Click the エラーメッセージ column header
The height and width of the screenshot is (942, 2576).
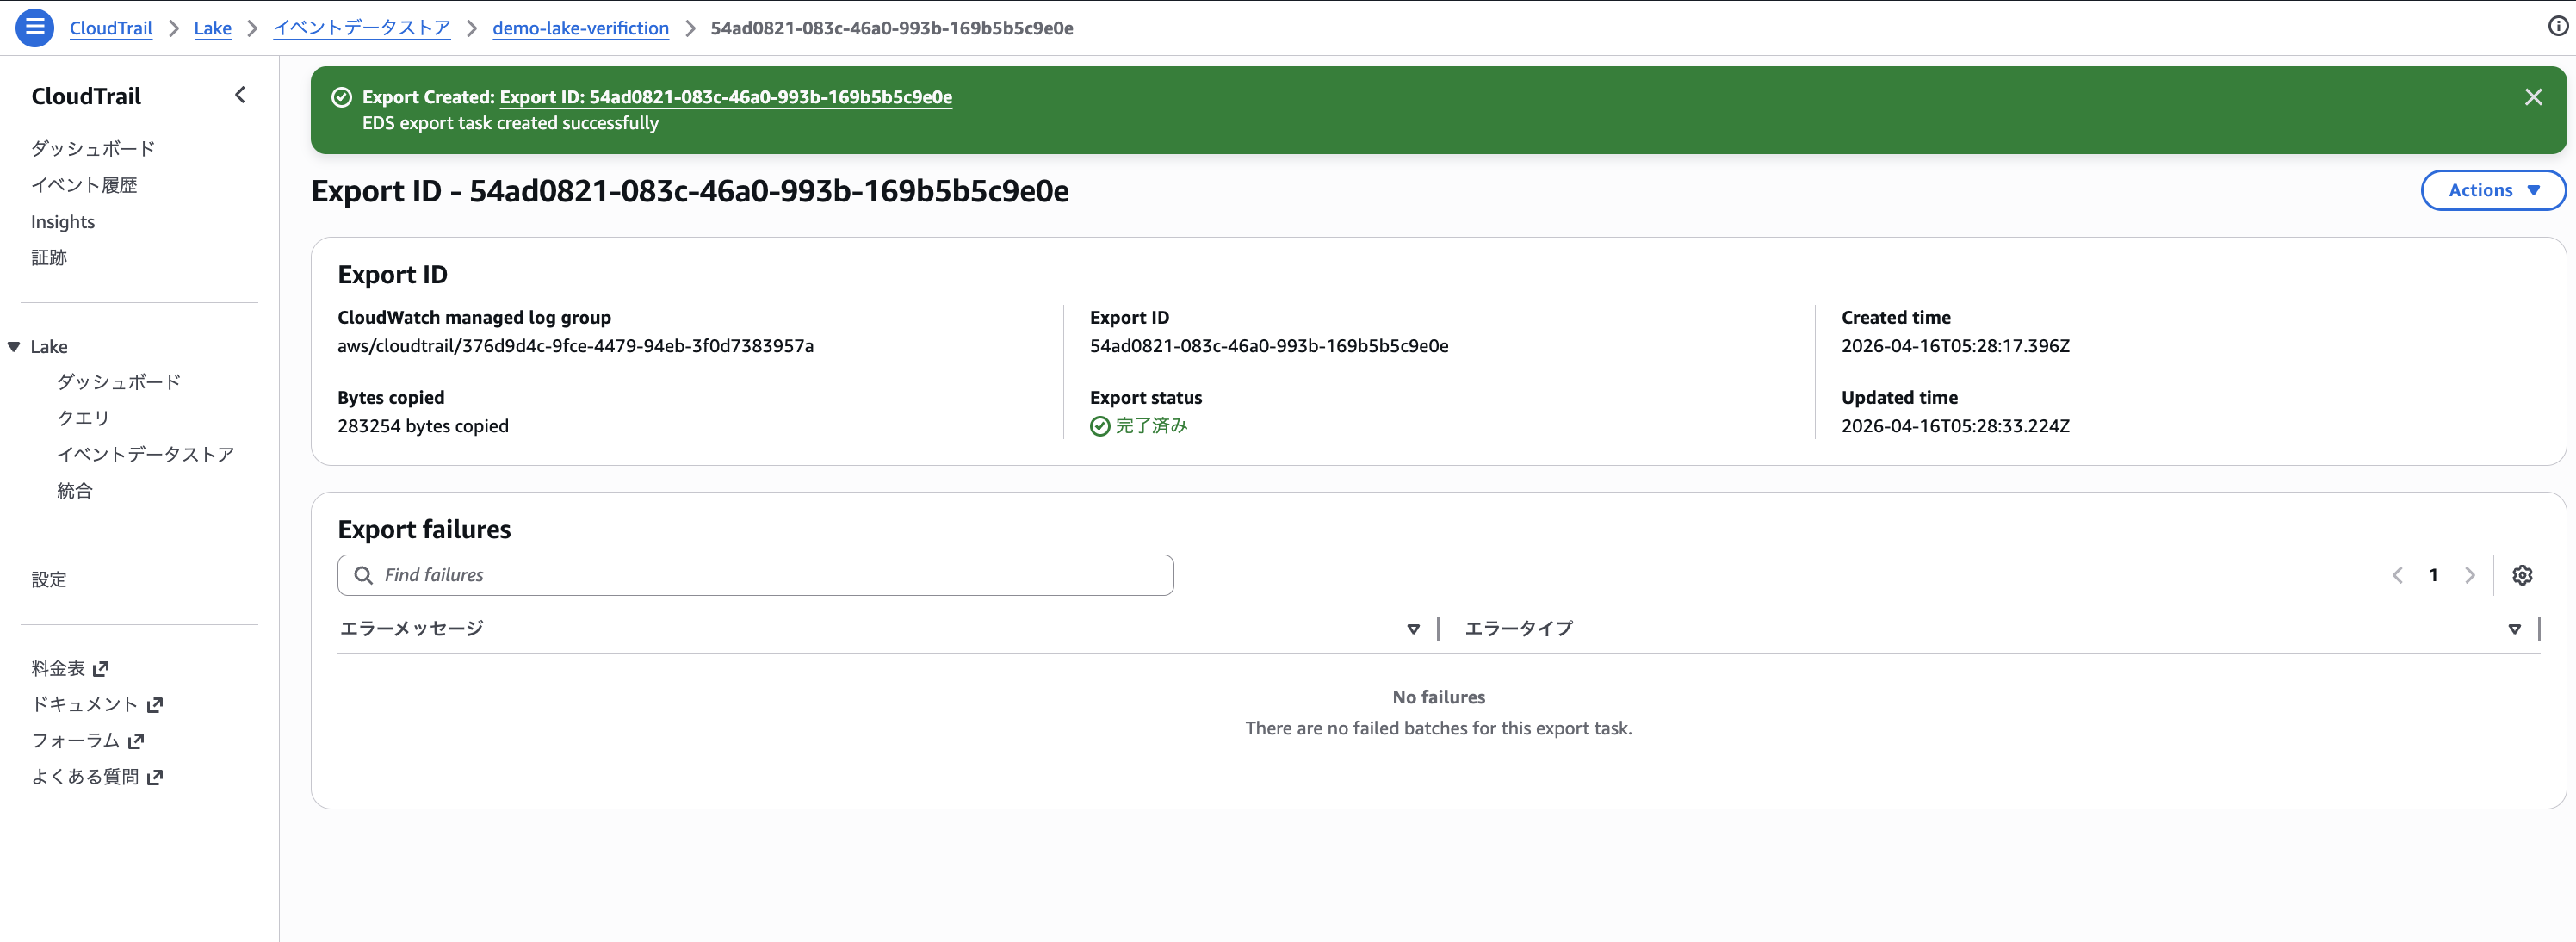[x=412, y=629]
